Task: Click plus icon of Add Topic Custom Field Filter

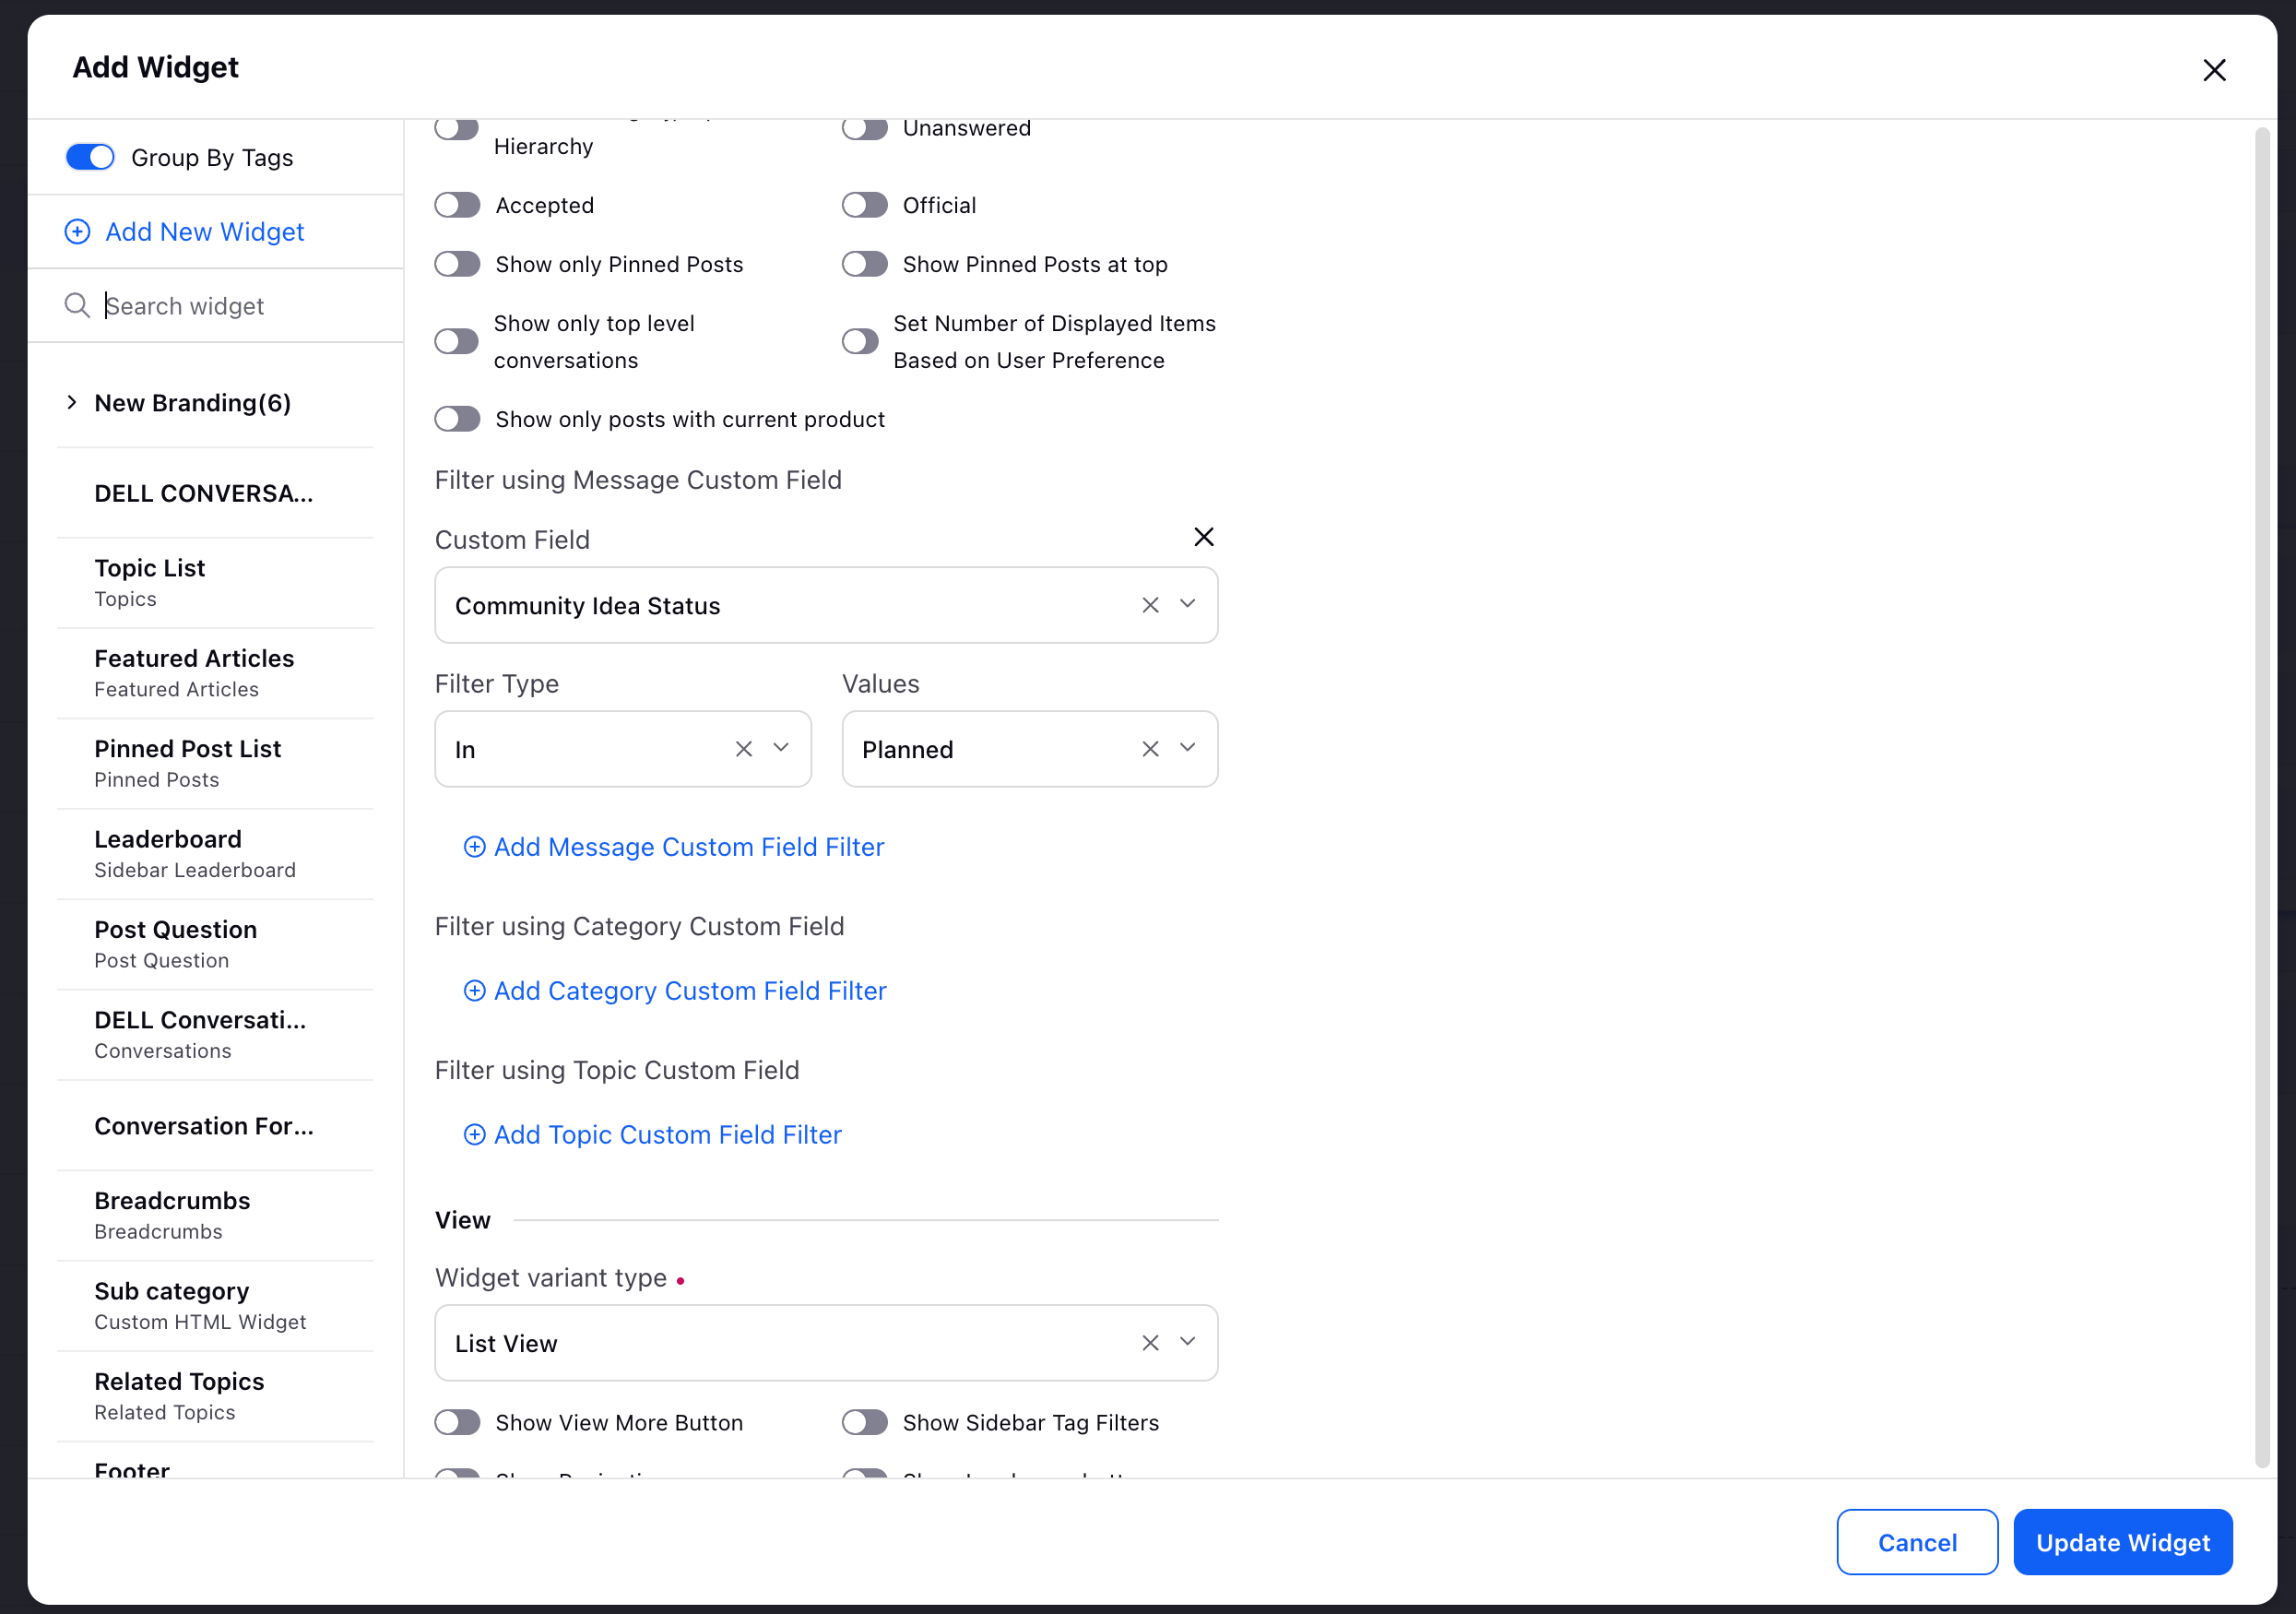Action: (x=475, y=1135)
